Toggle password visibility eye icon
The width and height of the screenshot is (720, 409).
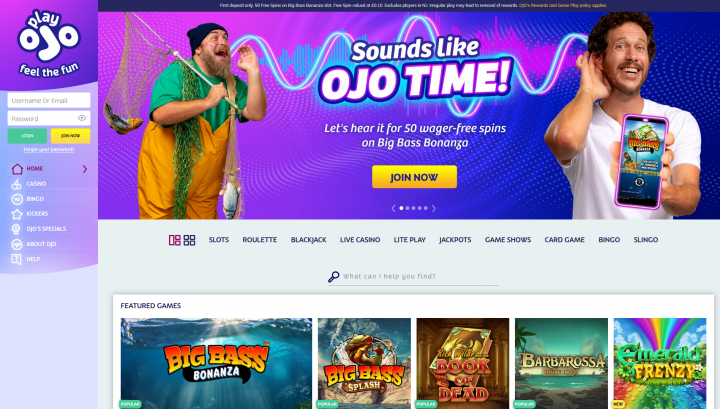click(x=82, y=118)
